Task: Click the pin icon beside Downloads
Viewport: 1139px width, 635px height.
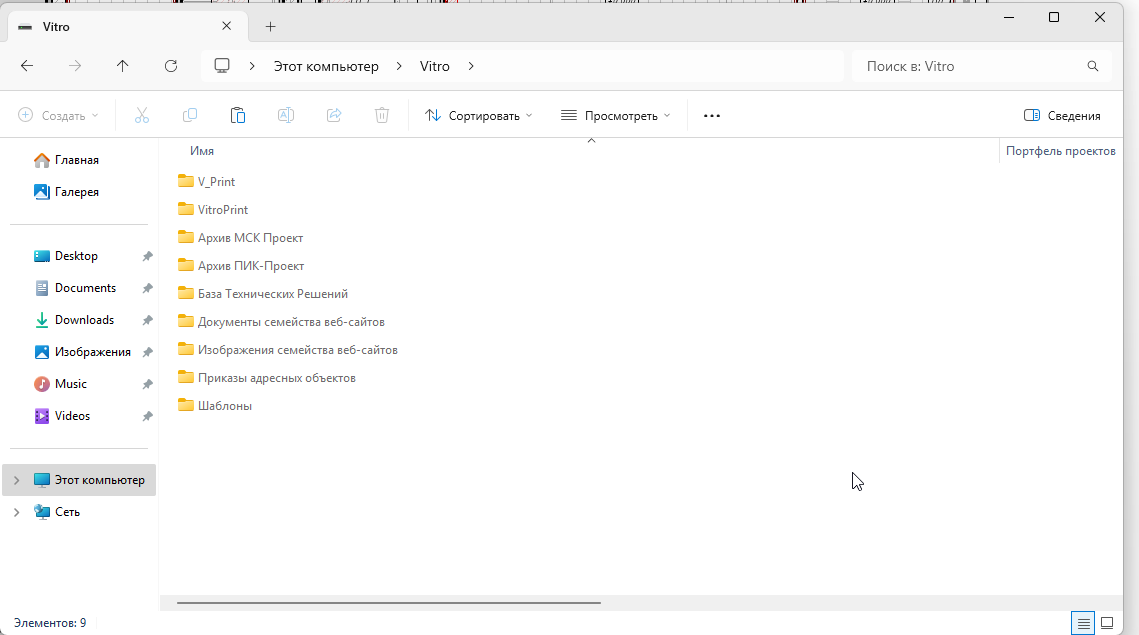Action: tap(147, 320)
